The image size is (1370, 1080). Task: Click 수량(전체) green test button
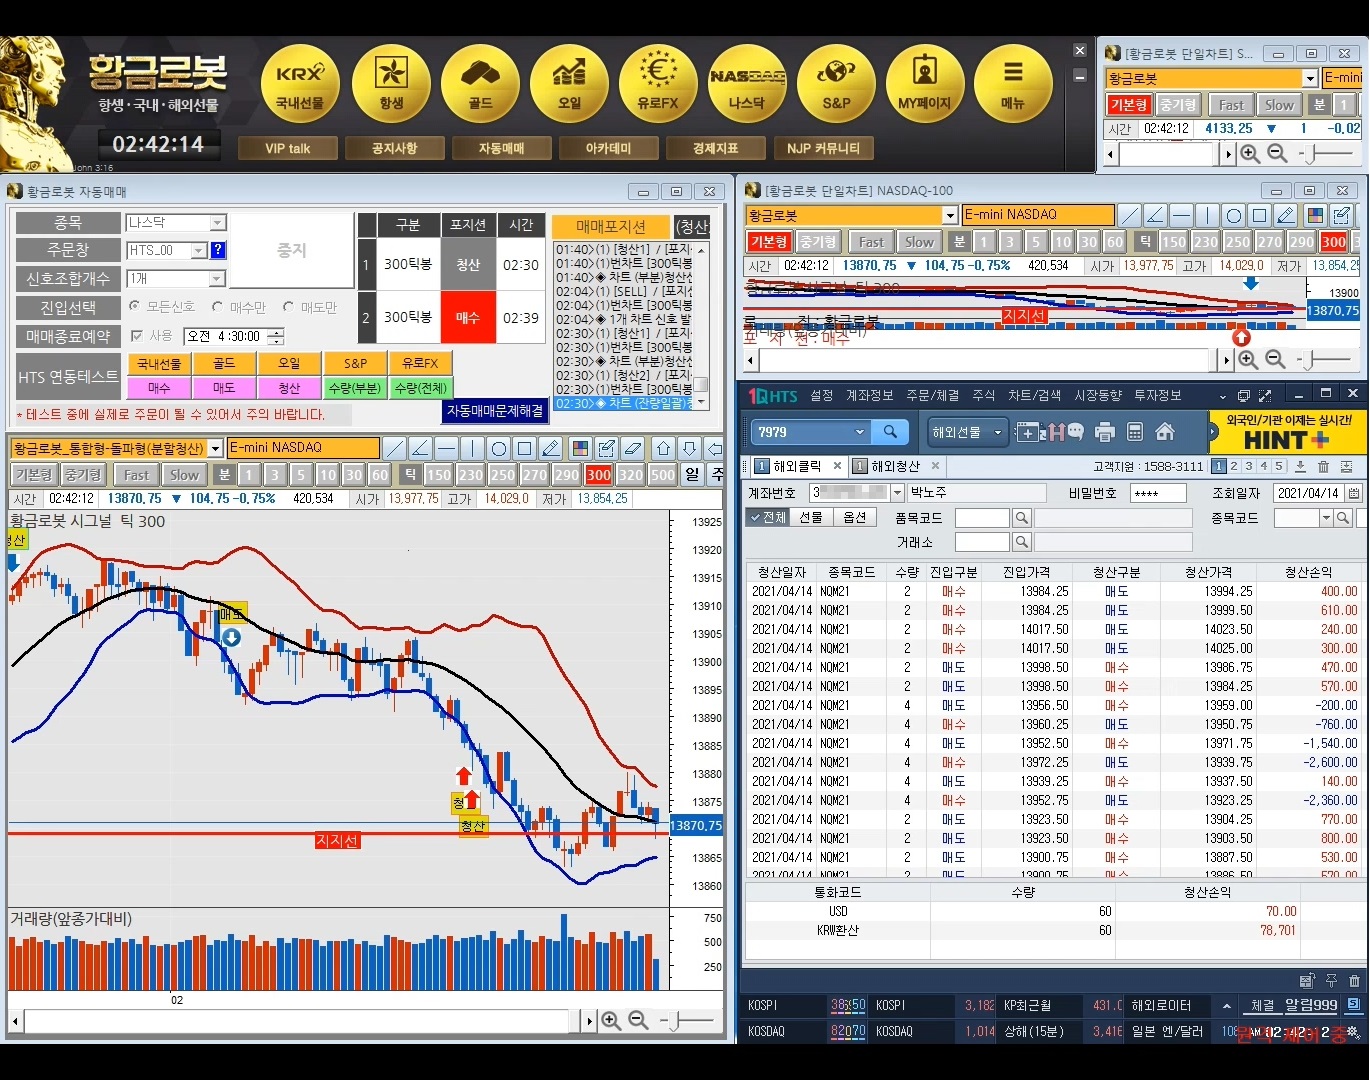(420, 387)
